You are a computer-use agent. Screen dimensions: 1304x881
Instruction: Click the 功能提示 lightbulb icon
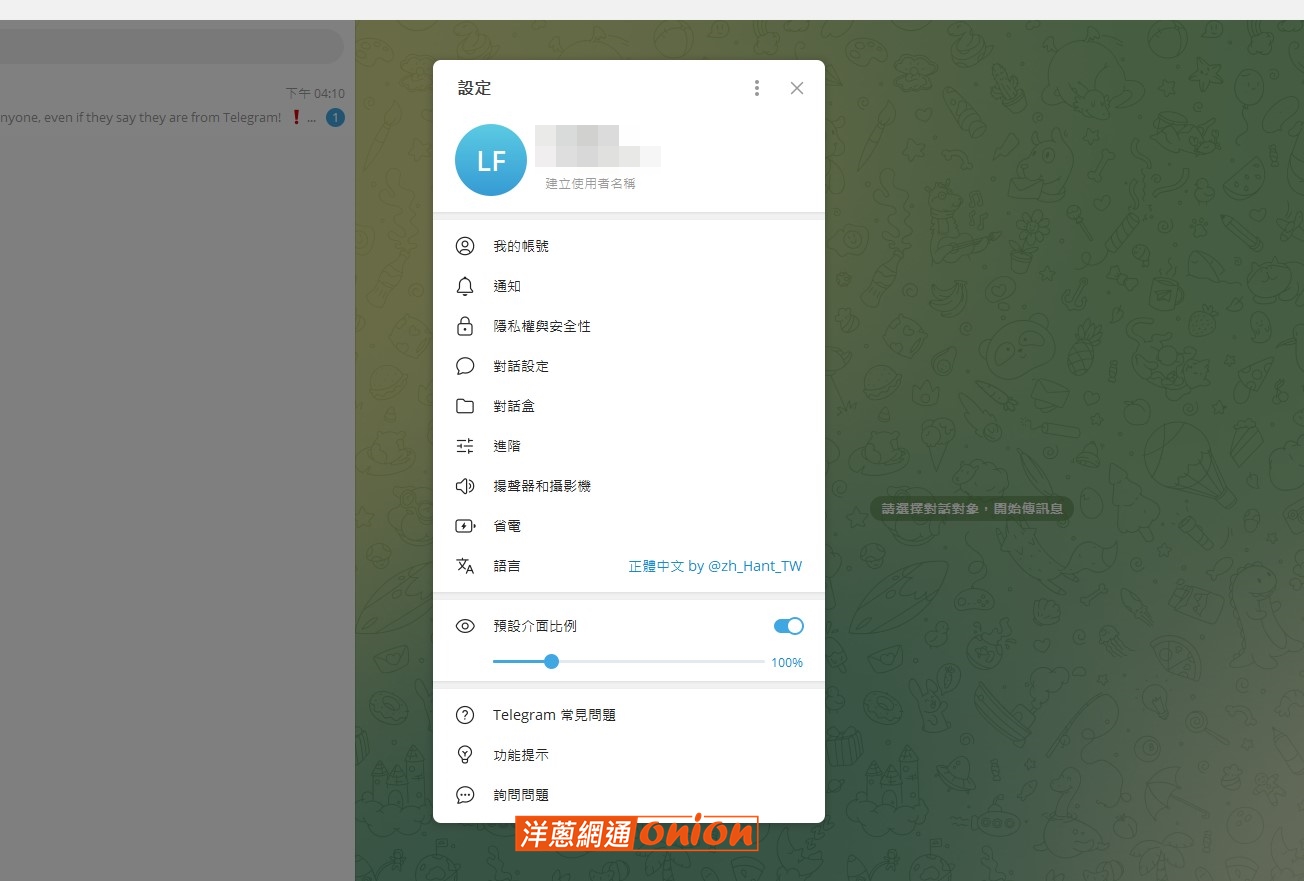465,755
